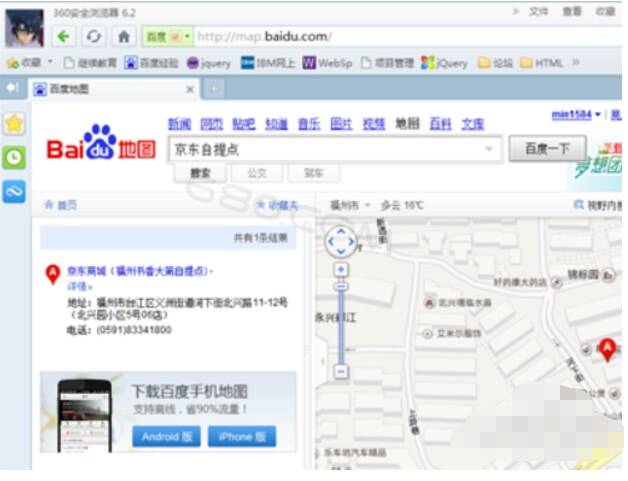The height and width of the screenshot is (481, 628).
Task: Open the 百科 link
Action: 440,124
